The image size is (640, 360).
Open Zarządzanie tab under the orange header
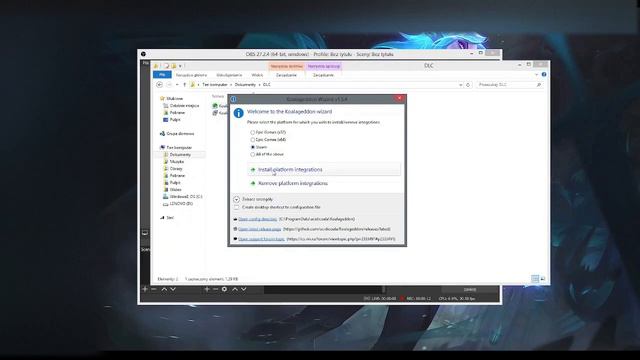[x=286, y=75]
